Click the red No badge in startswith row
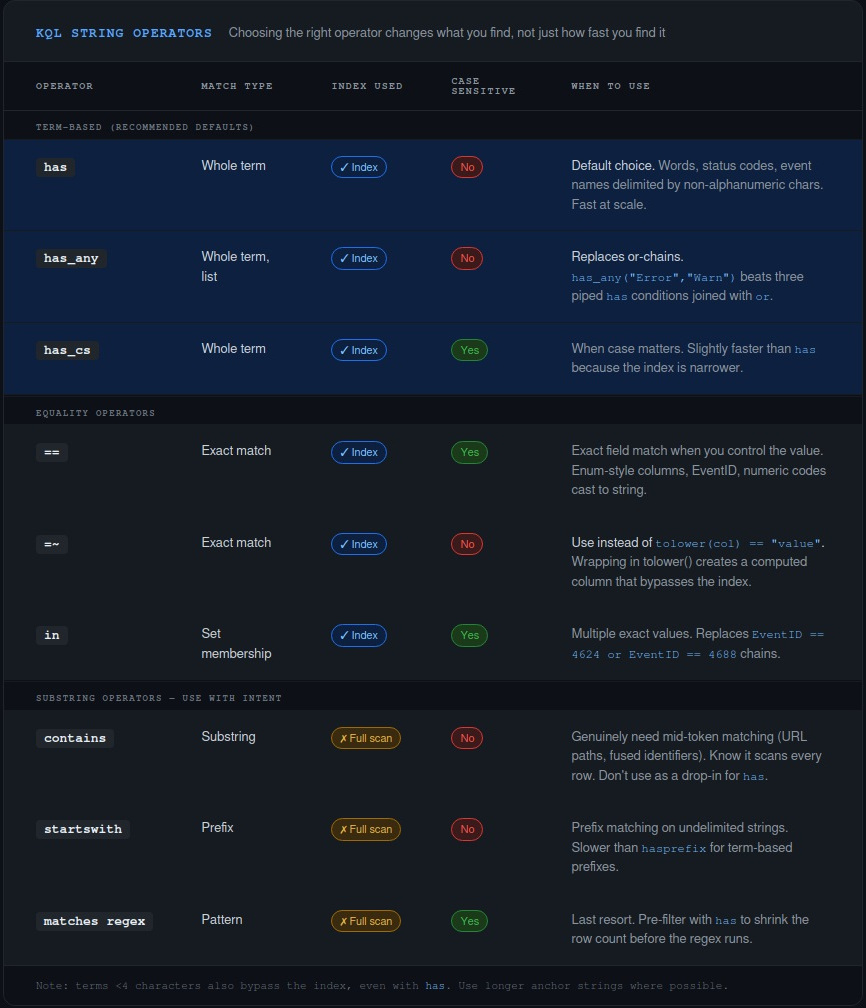The width and height of the screenshot is (866, 1008). tap(466, 829)
